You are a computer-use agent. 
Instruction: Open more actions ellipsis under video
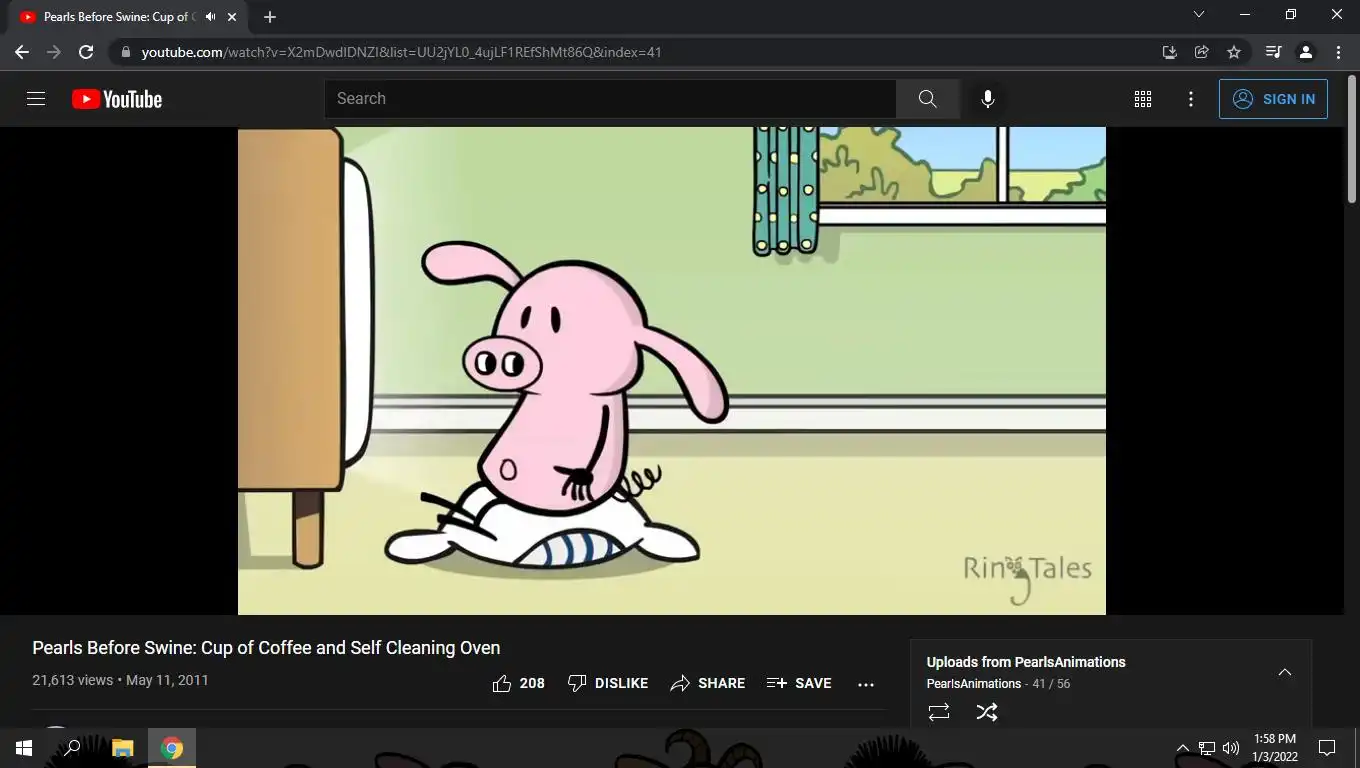pyautogui.click(x=866, y=684)
